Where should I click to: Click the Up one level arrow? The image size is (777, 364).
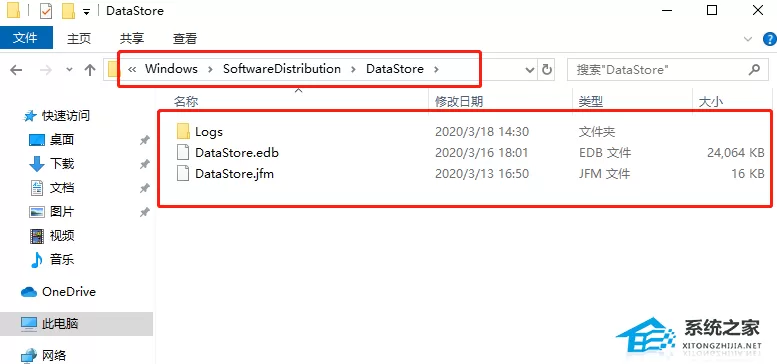[x=90, y=70]
